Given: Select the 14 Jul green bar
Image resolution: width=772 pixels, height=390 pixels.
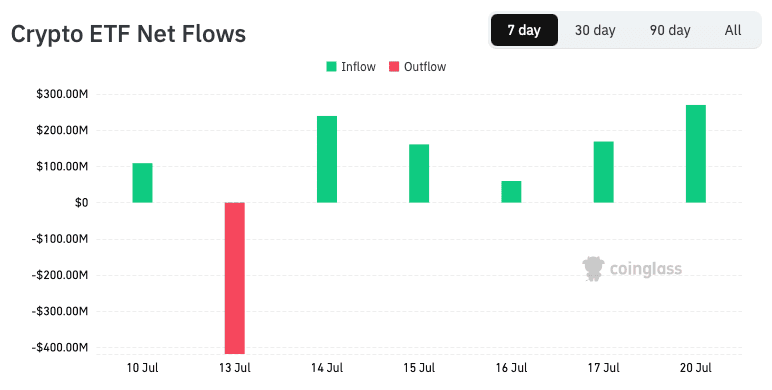Looking at the screenshot, I should pos(327,159).
